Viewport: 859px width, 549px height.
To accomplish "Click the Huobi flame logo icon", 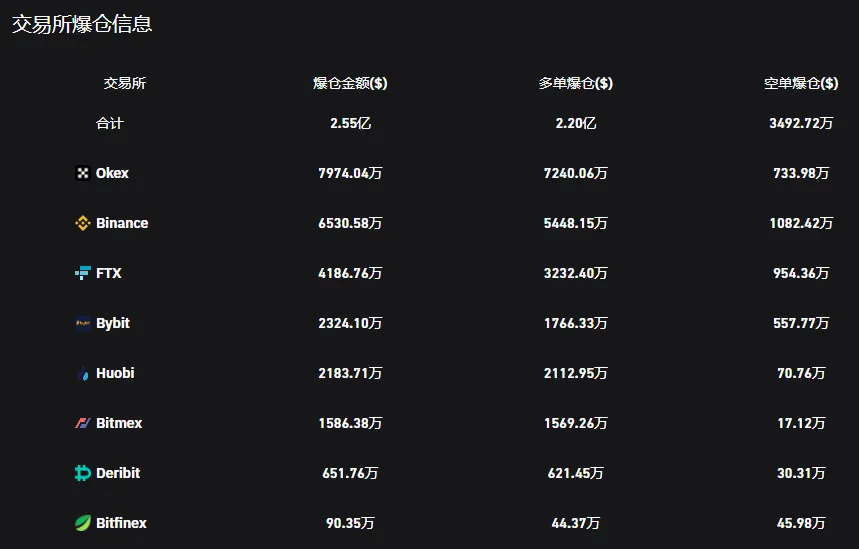I will click(83, 373).
